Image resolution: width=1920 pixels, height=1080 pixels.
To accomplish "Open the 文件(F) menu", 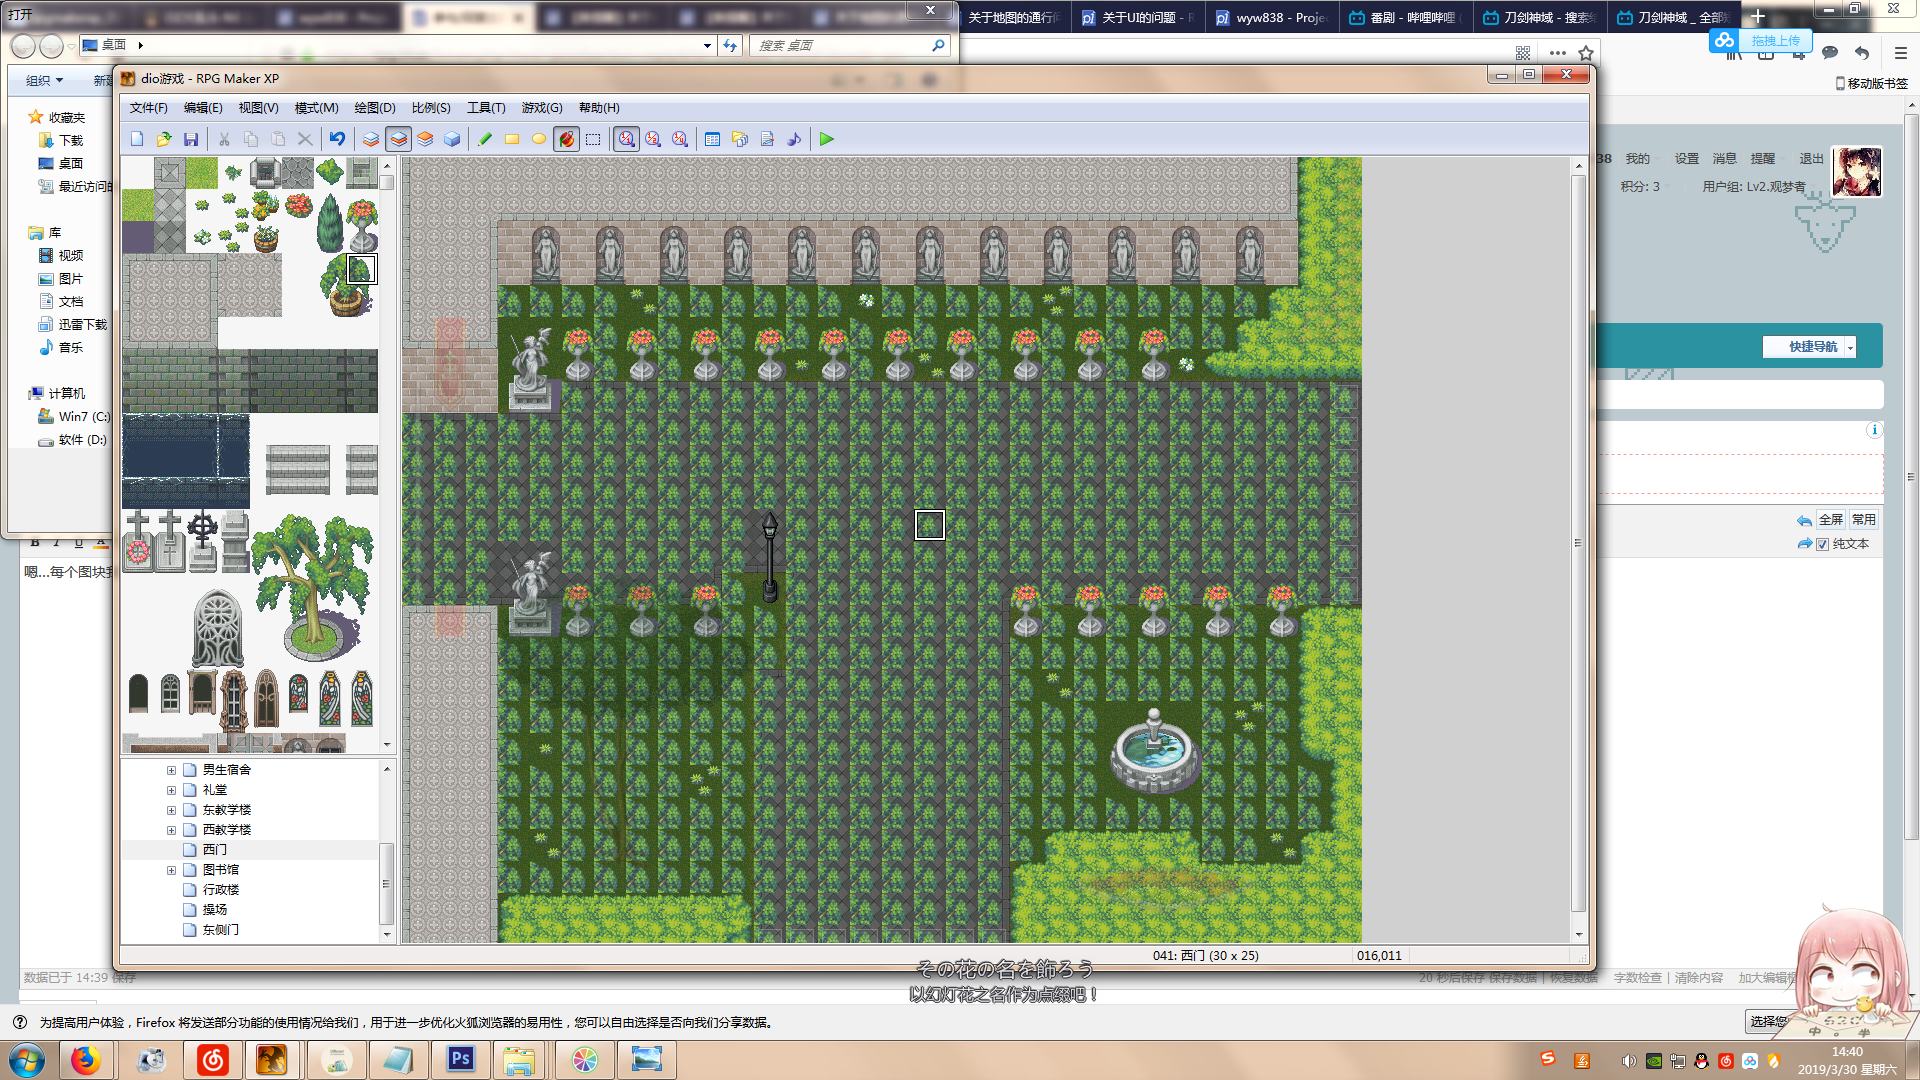I will point(148,108).
